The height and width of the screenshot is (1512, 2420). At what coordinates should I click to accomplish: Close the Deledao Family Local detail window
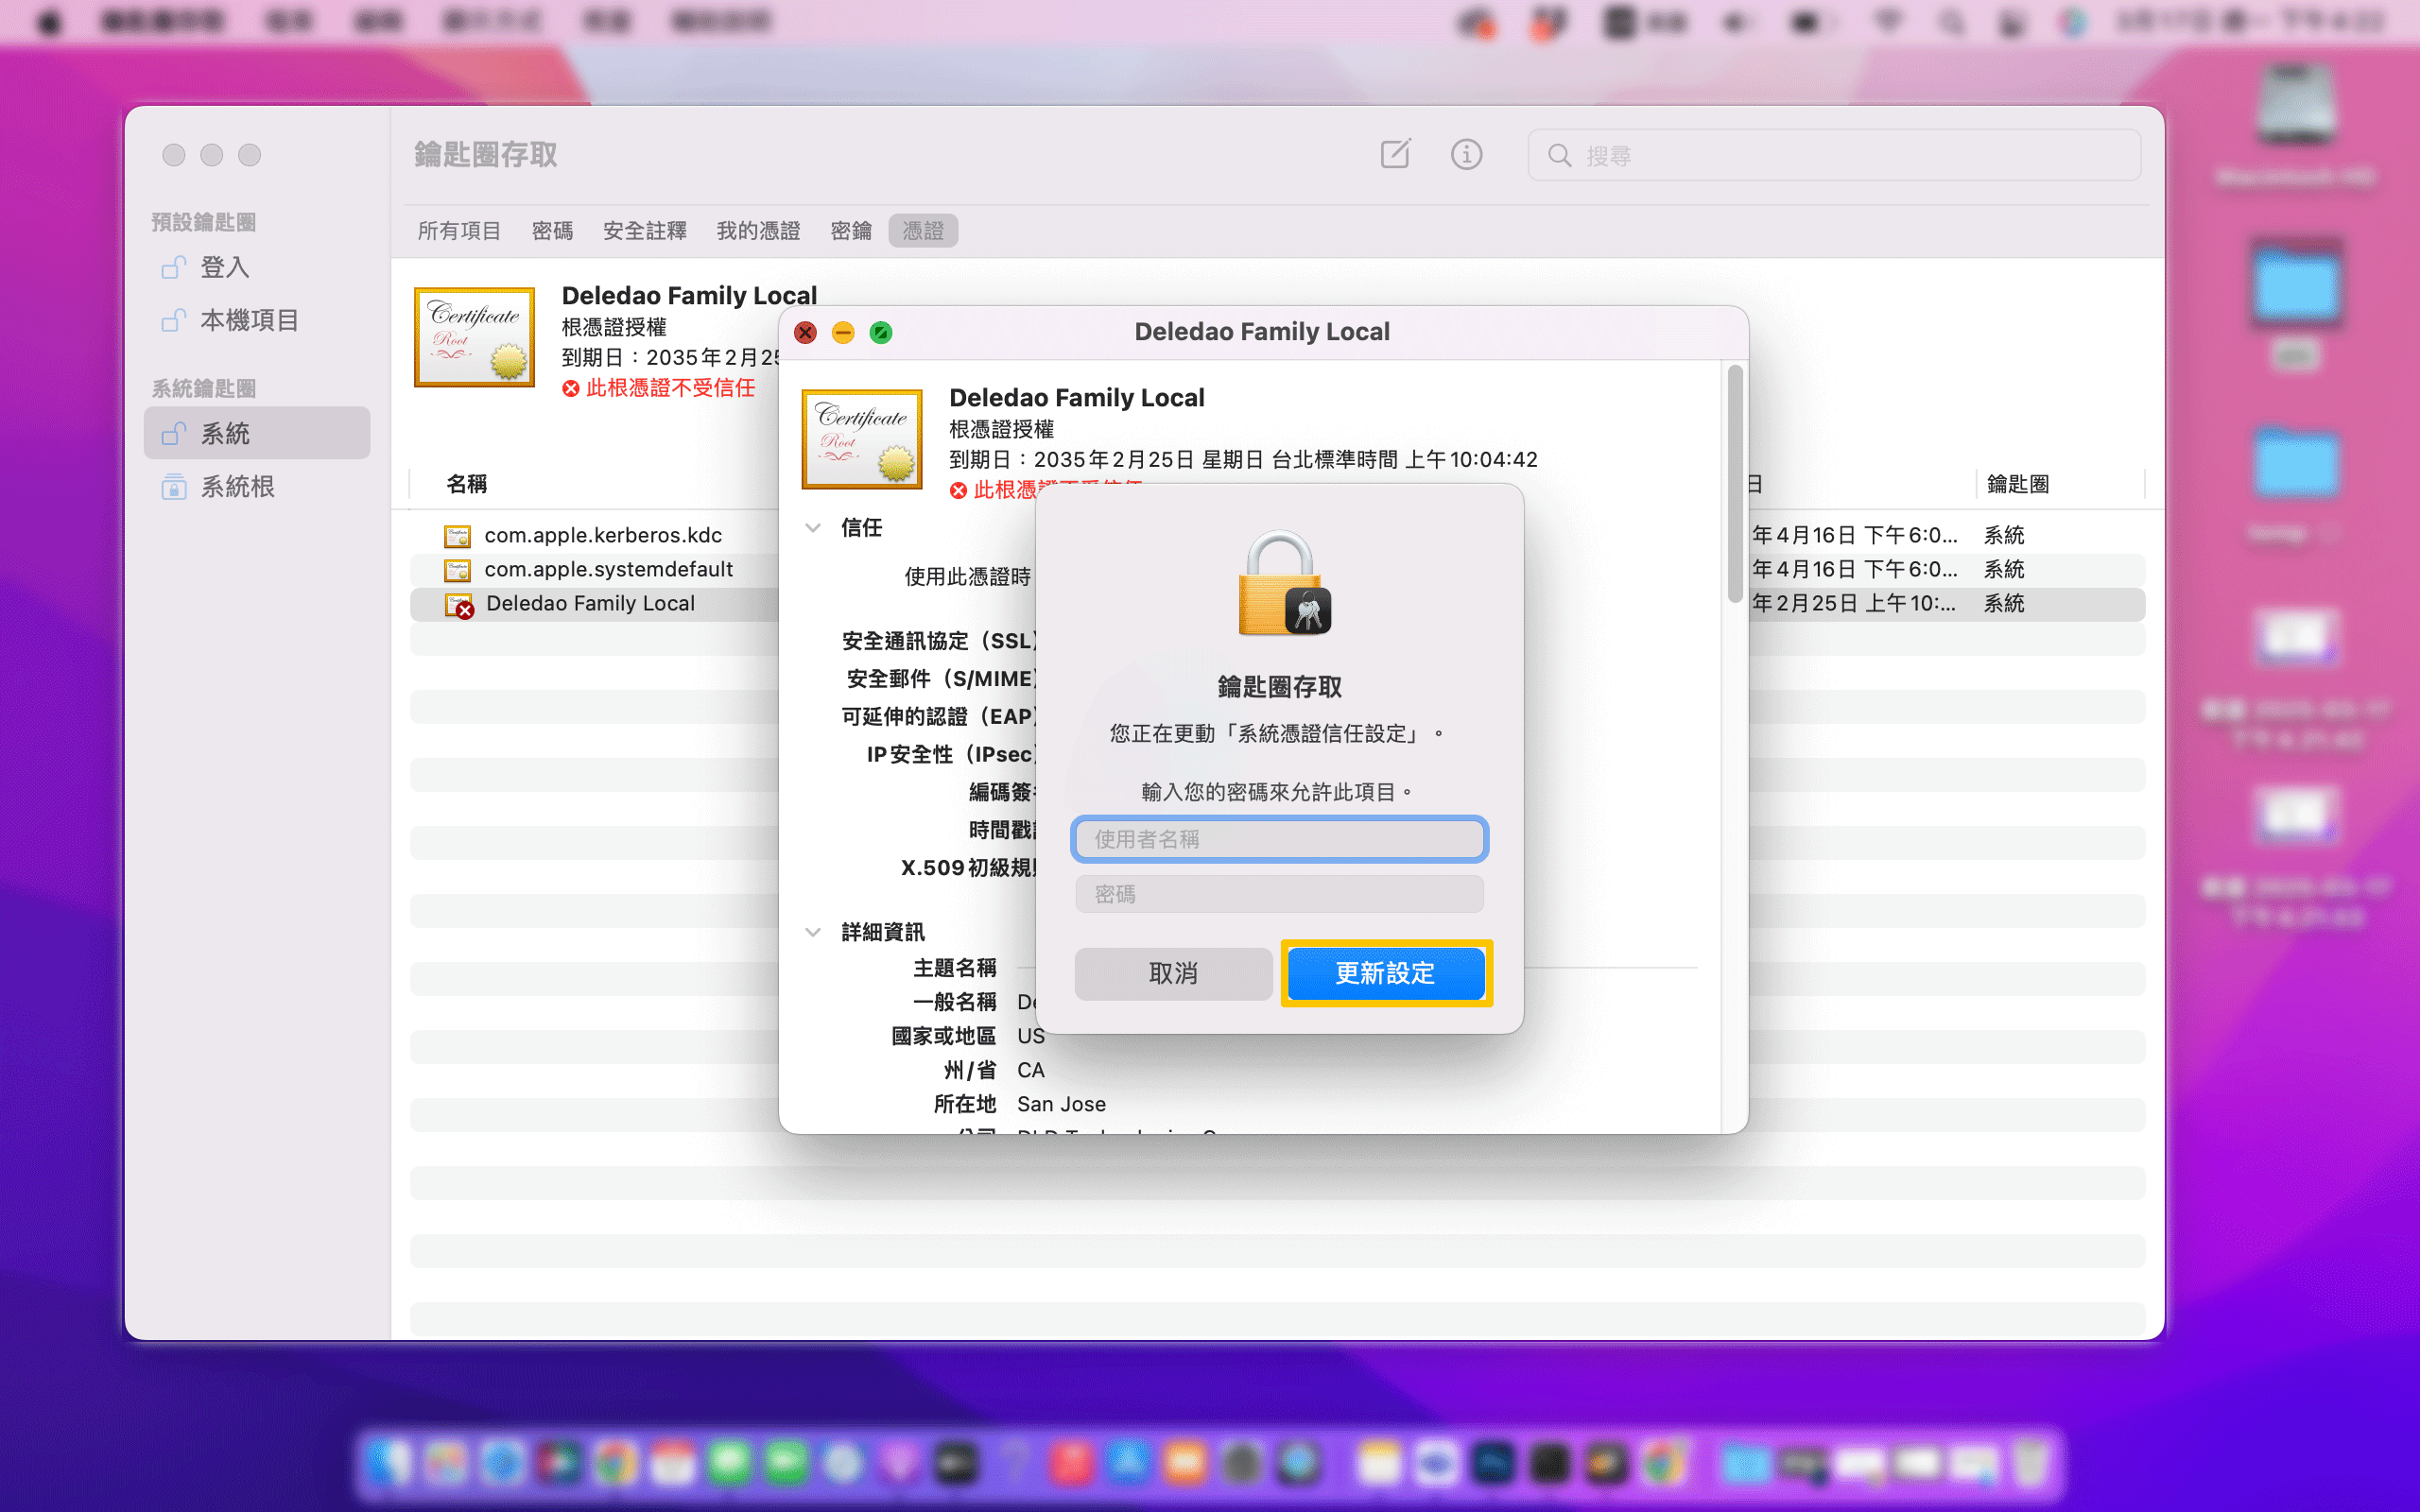coord(805,333)
